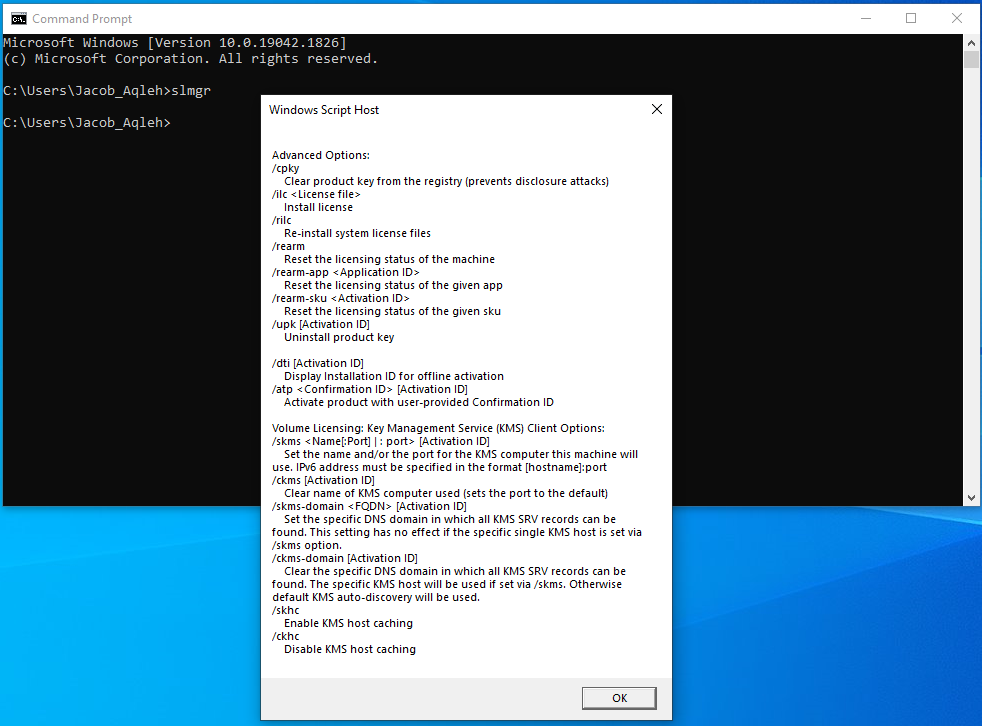Viewport: 982px width, 726px height.
Task: Click the "Command Prompt" window title text
Action: [82, 19]
